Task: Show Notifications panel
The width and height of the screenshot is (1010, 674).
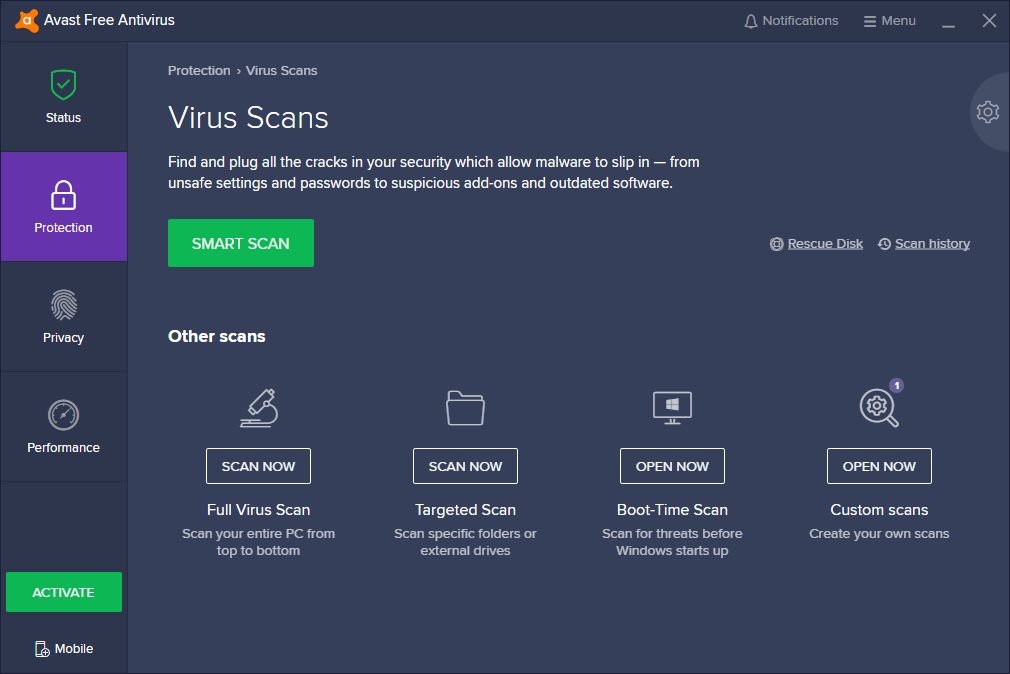Action: pos(791,21)
